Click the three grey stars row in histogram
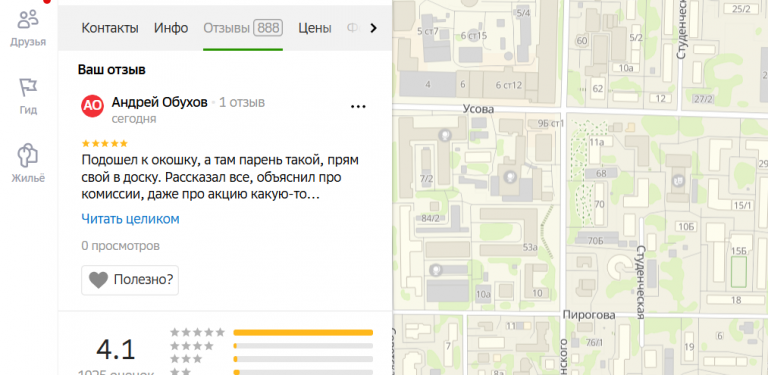 186,359
